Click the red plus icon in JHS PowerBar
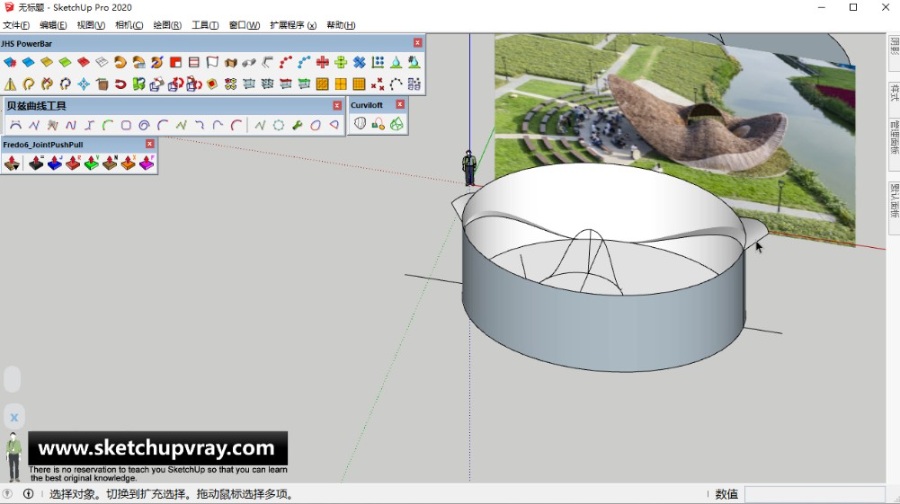This screenshot has width=900, height=504. (x=323, y=62)
